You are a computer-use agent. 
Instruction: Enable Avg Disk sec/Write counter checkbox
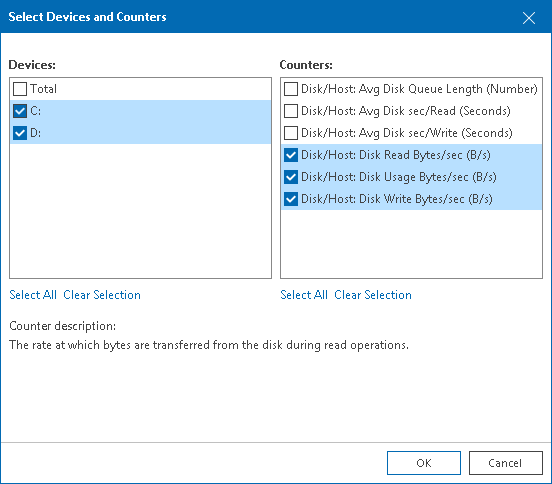point(291,133)
